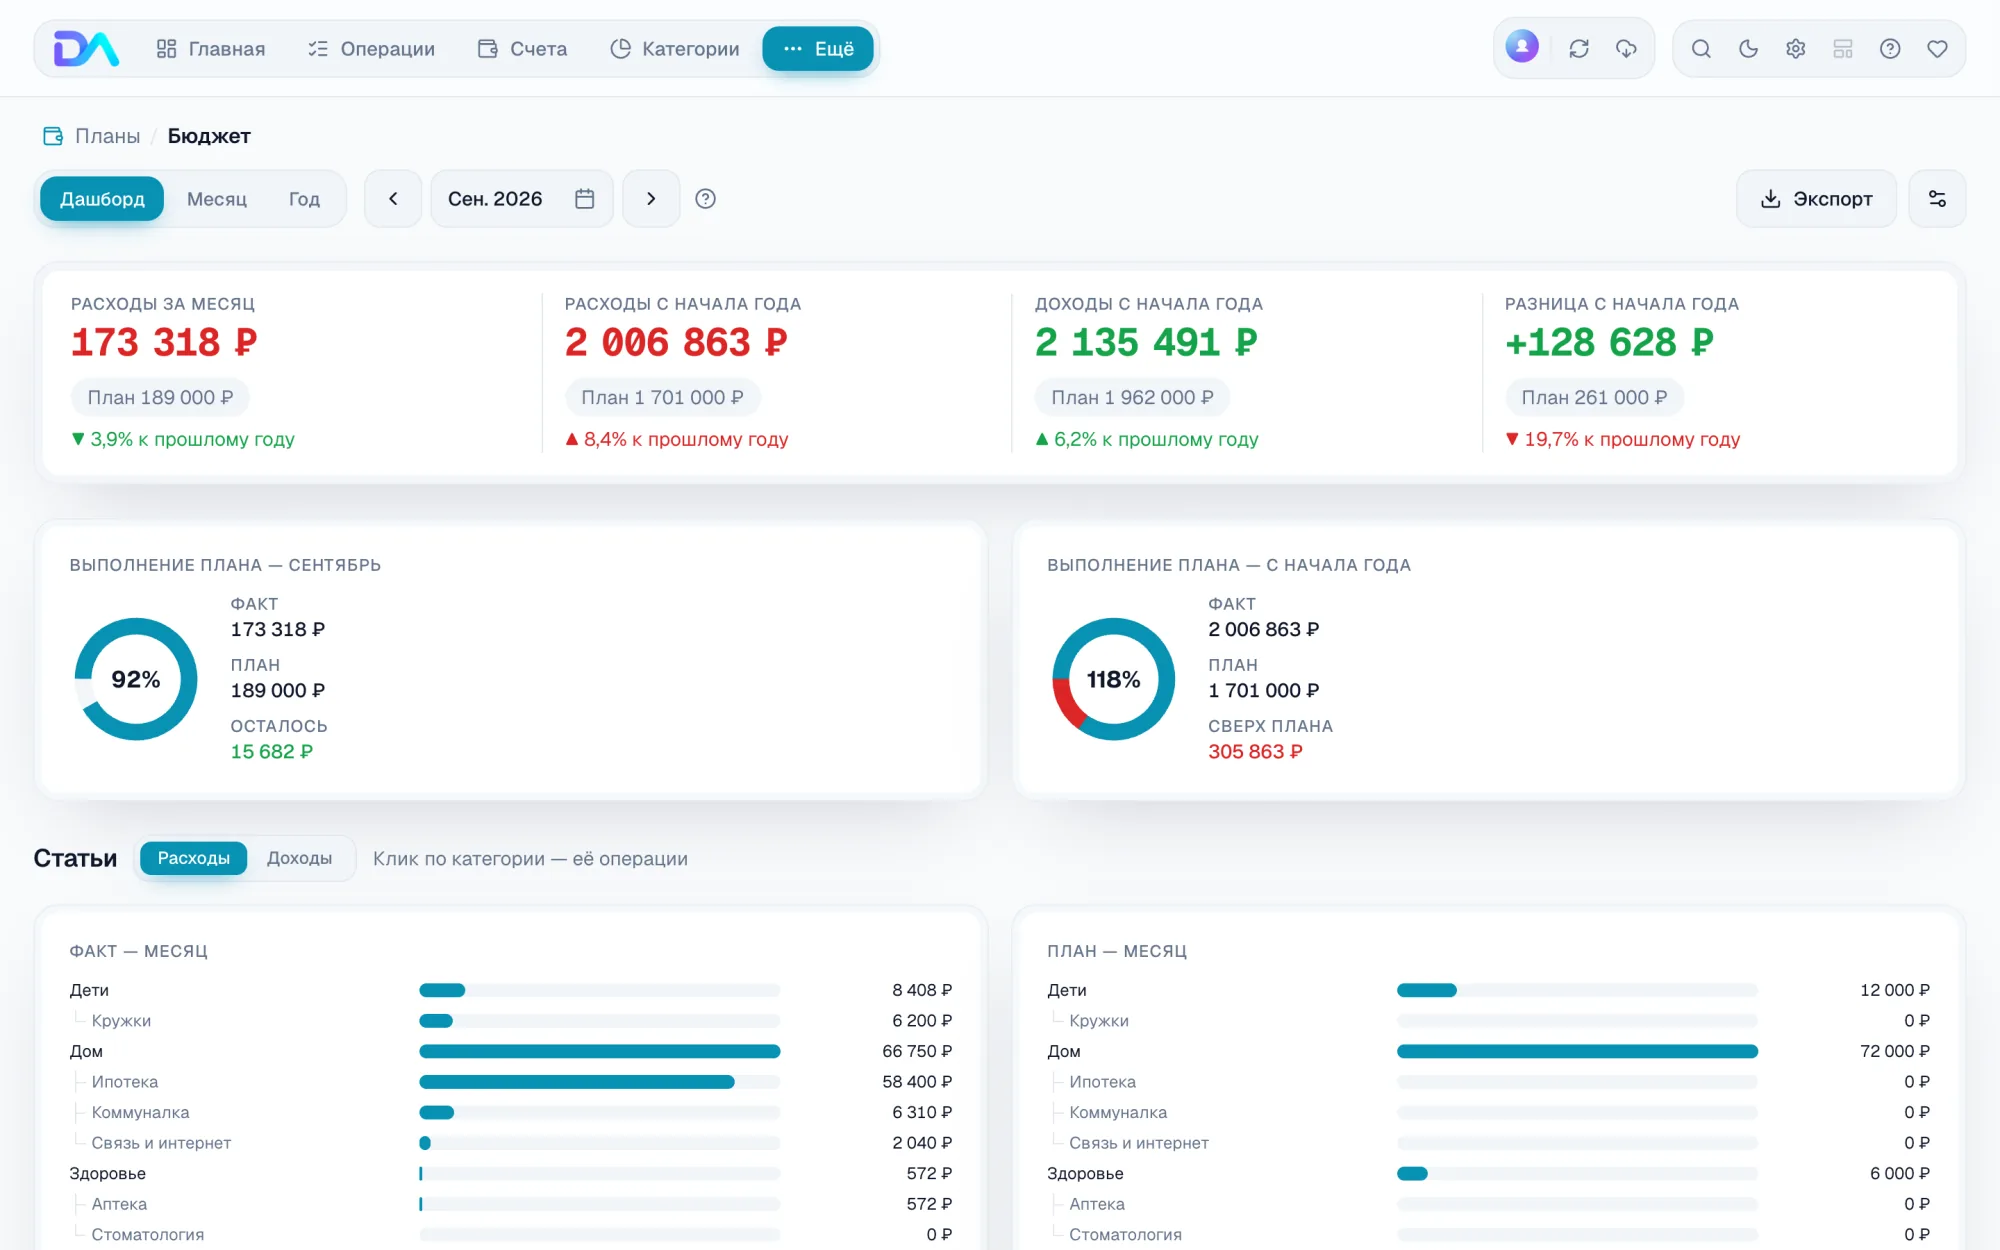Image resolution: width=2000 pixels, height=1250 pixels.
Task: Click the wallet icon in breadcrumb
Action: (x=53, y=136)
